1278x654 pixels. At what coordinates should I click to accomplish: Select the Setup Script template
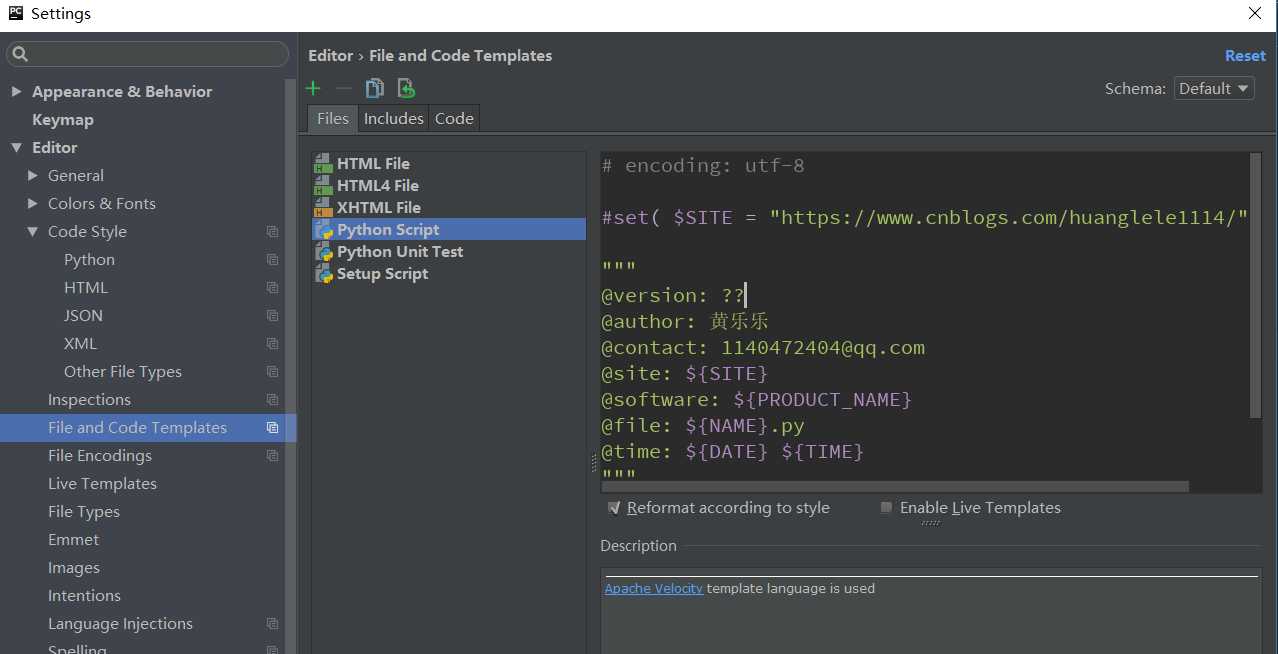coord(382,273)
